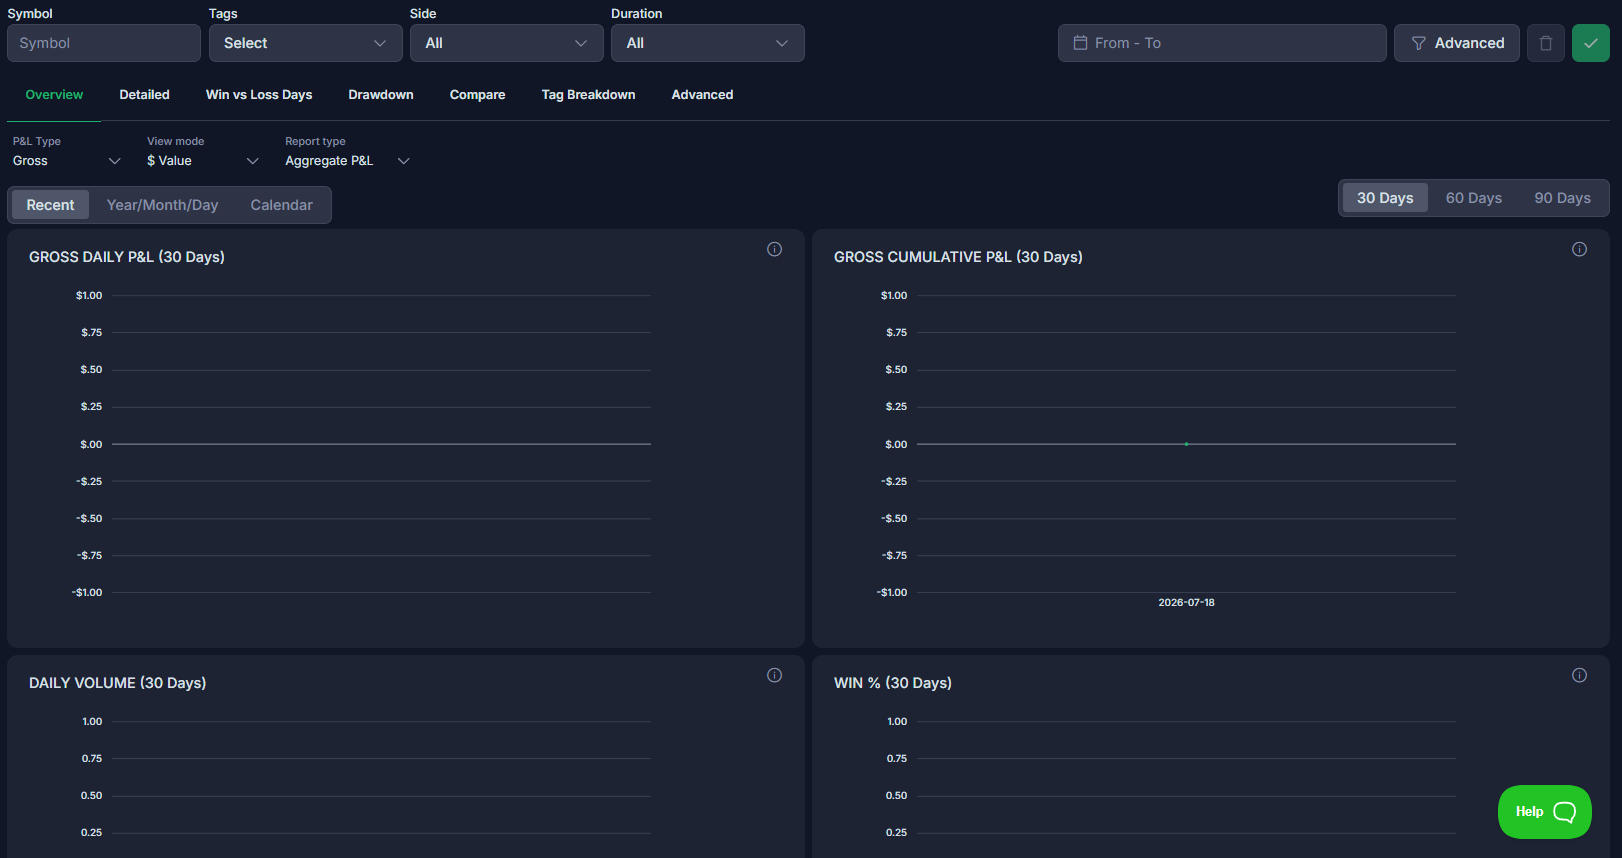Click the 2026-07-18 date axis label
This screenshot has height=858, width=1622.
1186,603
